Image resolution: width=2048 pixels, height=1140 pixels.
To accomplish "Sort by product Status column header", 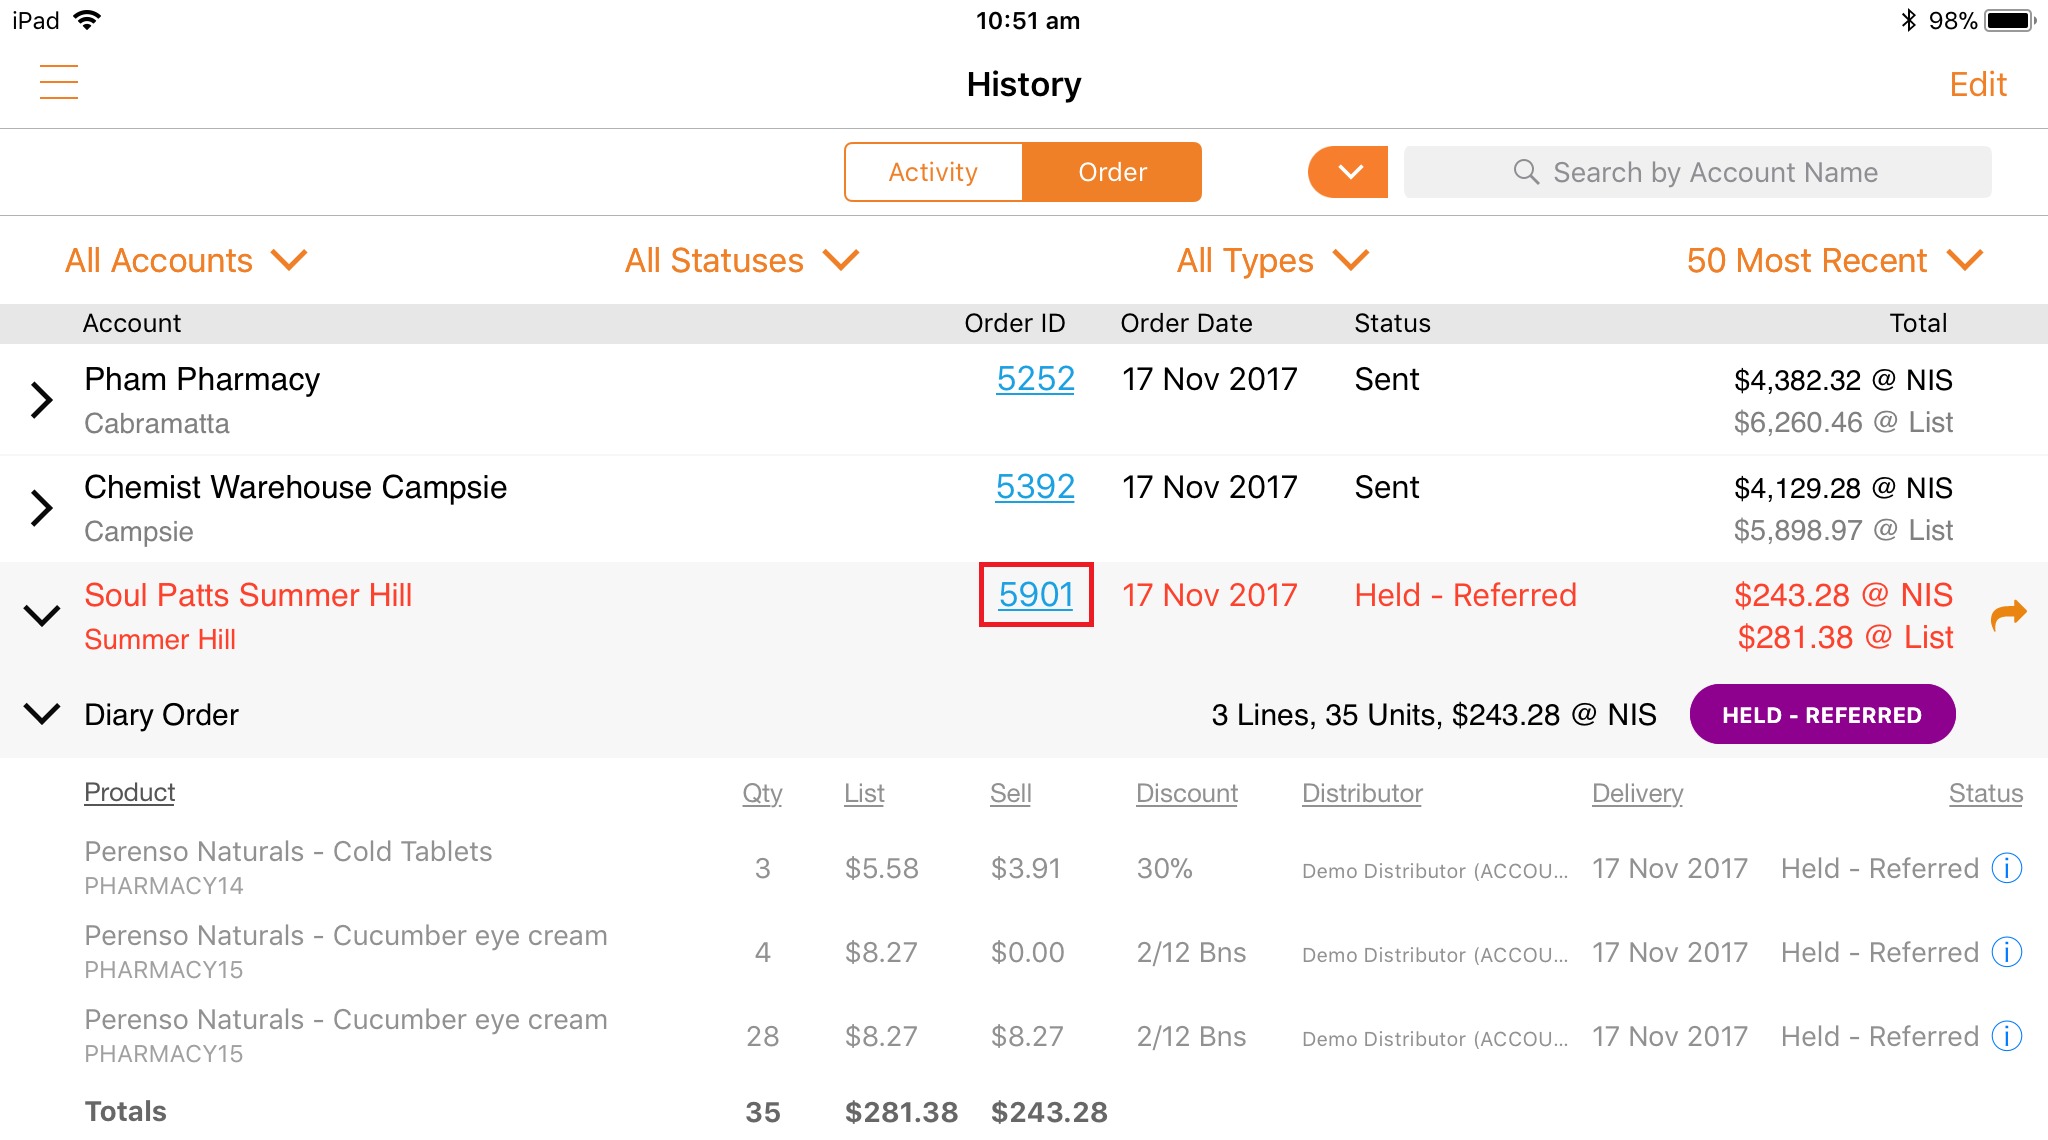I will click(1985, 793).
